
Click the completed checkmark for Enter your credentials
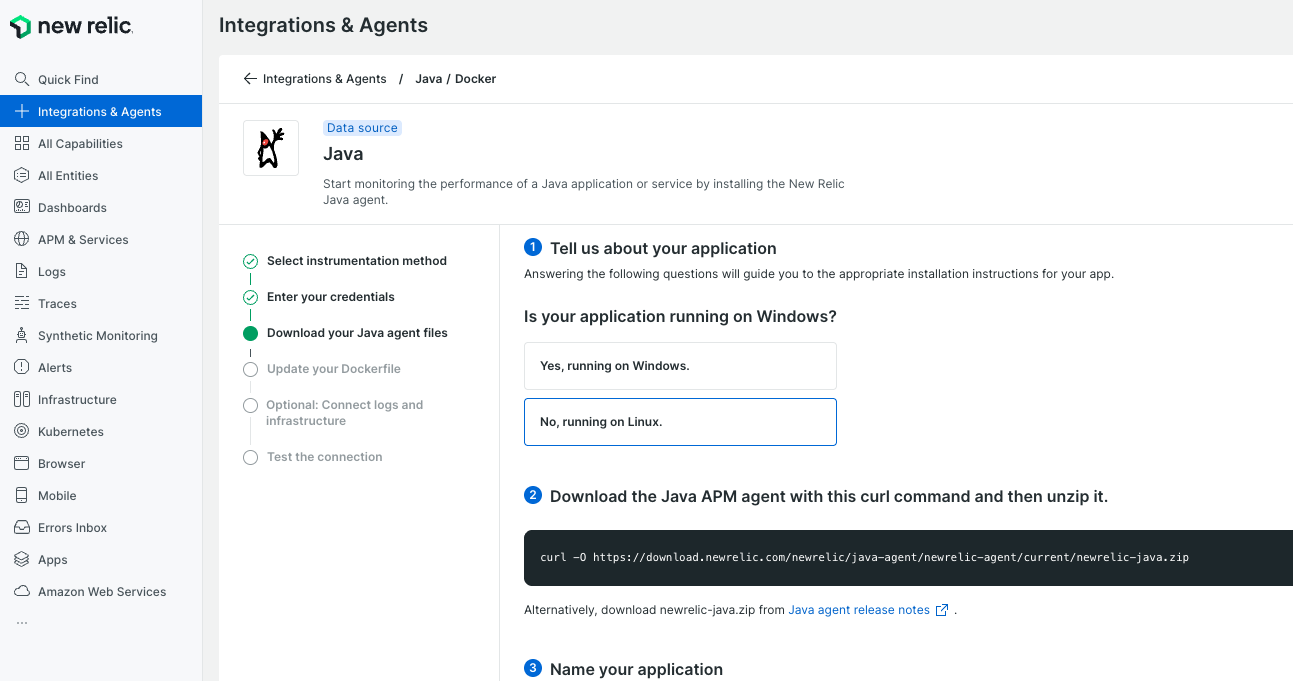click(x=250, y=297)
